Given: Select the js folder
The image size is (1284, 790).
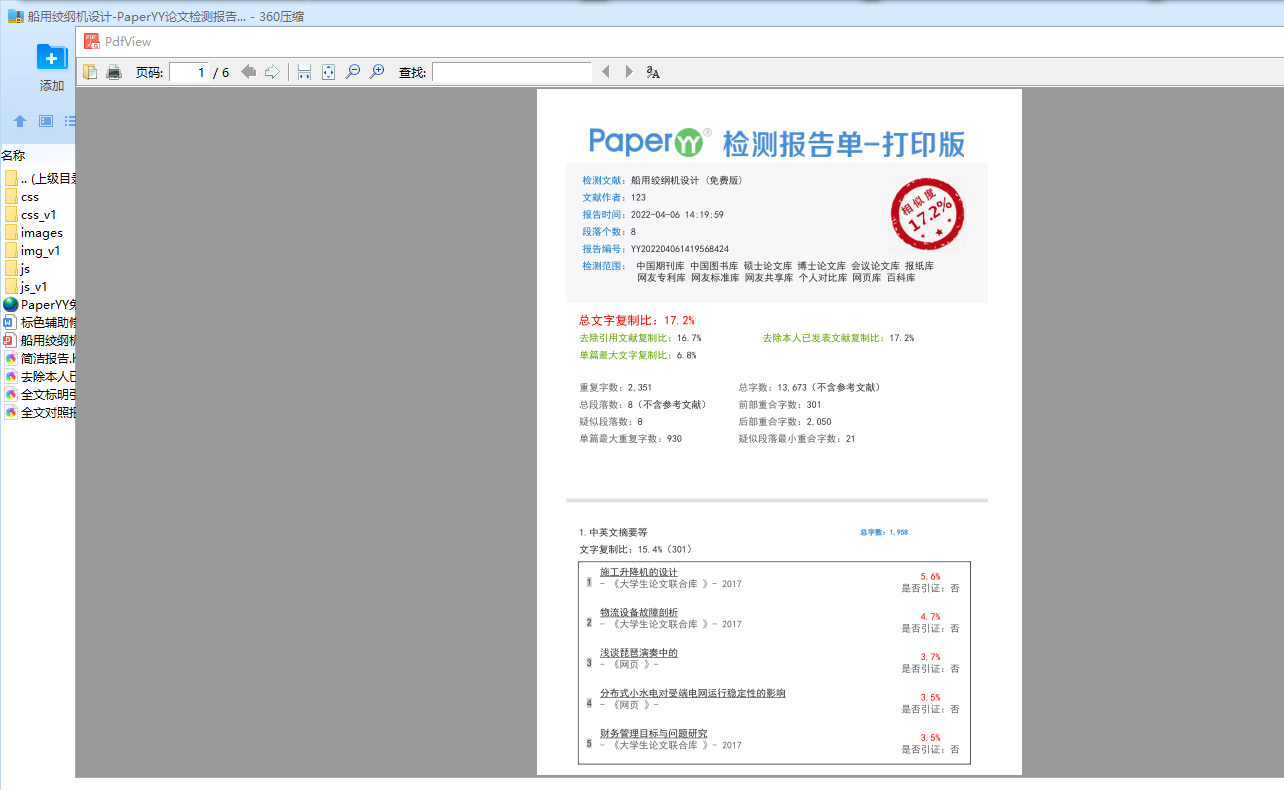Looking at the screenshot, I should [17, 269].
